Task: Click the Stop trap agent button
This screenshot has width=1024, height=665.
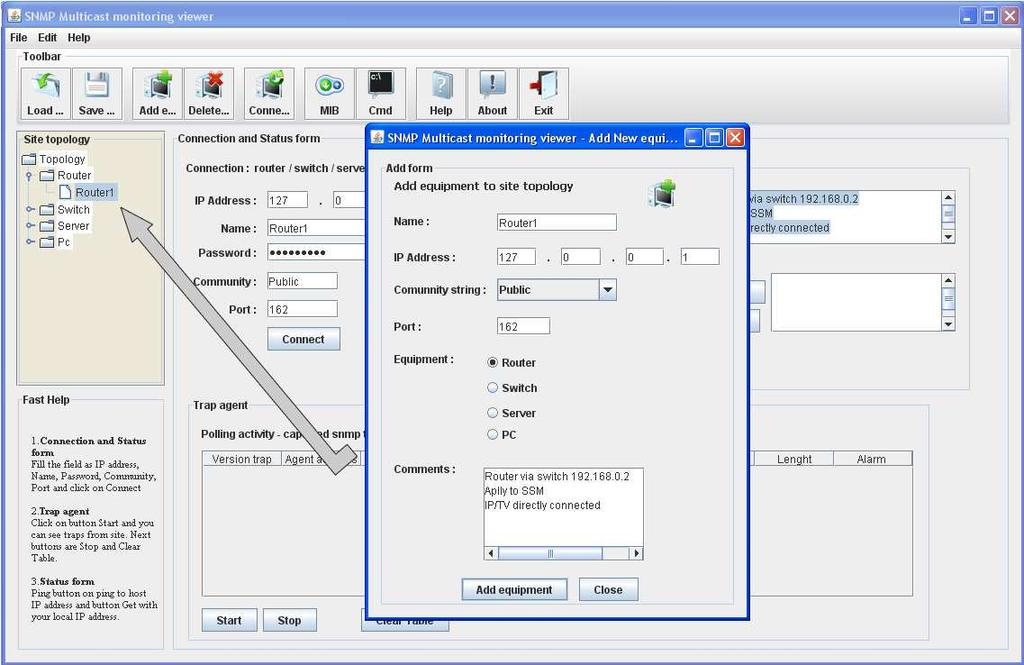Action: [x=289, y=621]
